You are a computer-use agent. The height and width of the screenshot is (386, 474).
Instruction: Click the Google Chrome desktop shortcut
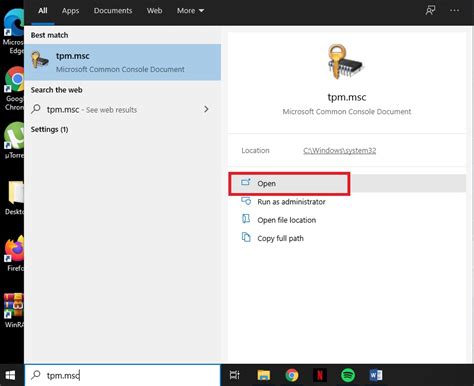pos(14,89)
